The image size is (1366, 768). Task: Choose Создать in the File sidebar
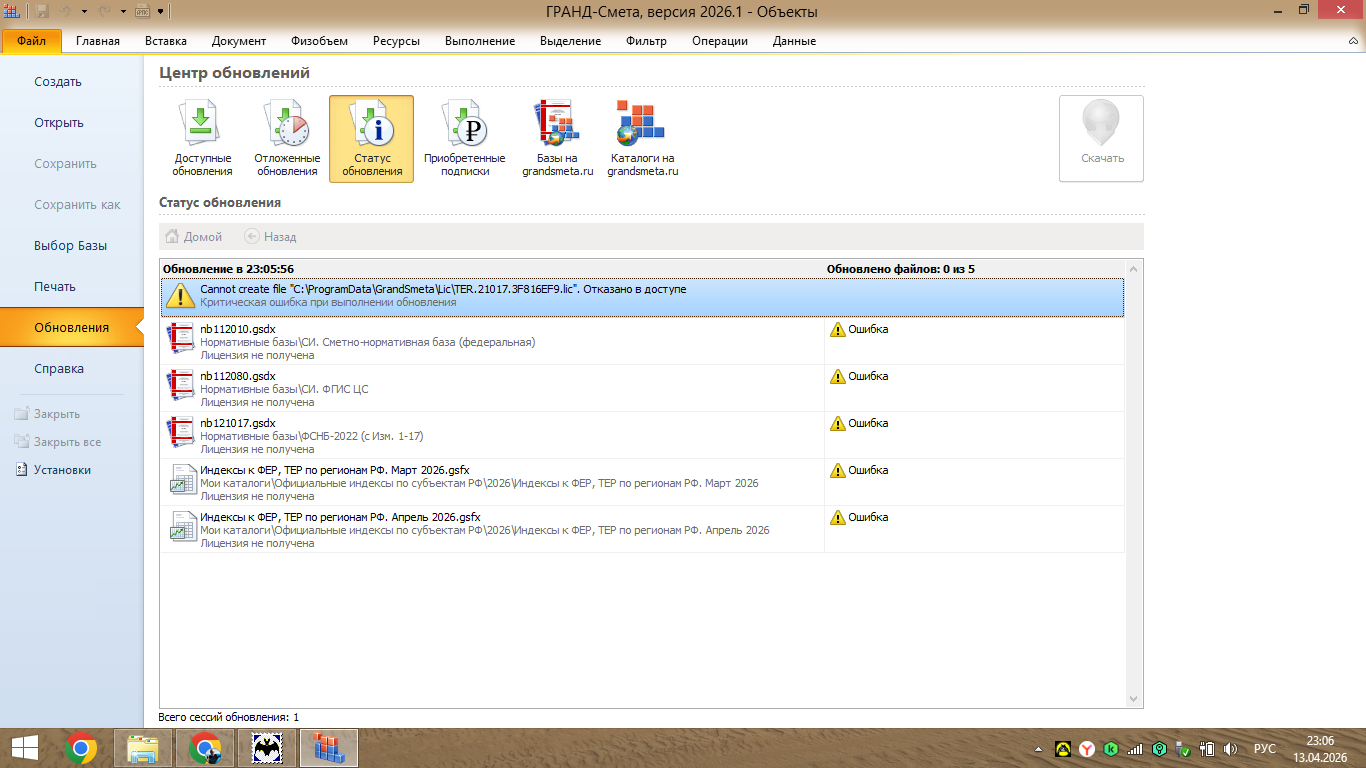point(58,82)
